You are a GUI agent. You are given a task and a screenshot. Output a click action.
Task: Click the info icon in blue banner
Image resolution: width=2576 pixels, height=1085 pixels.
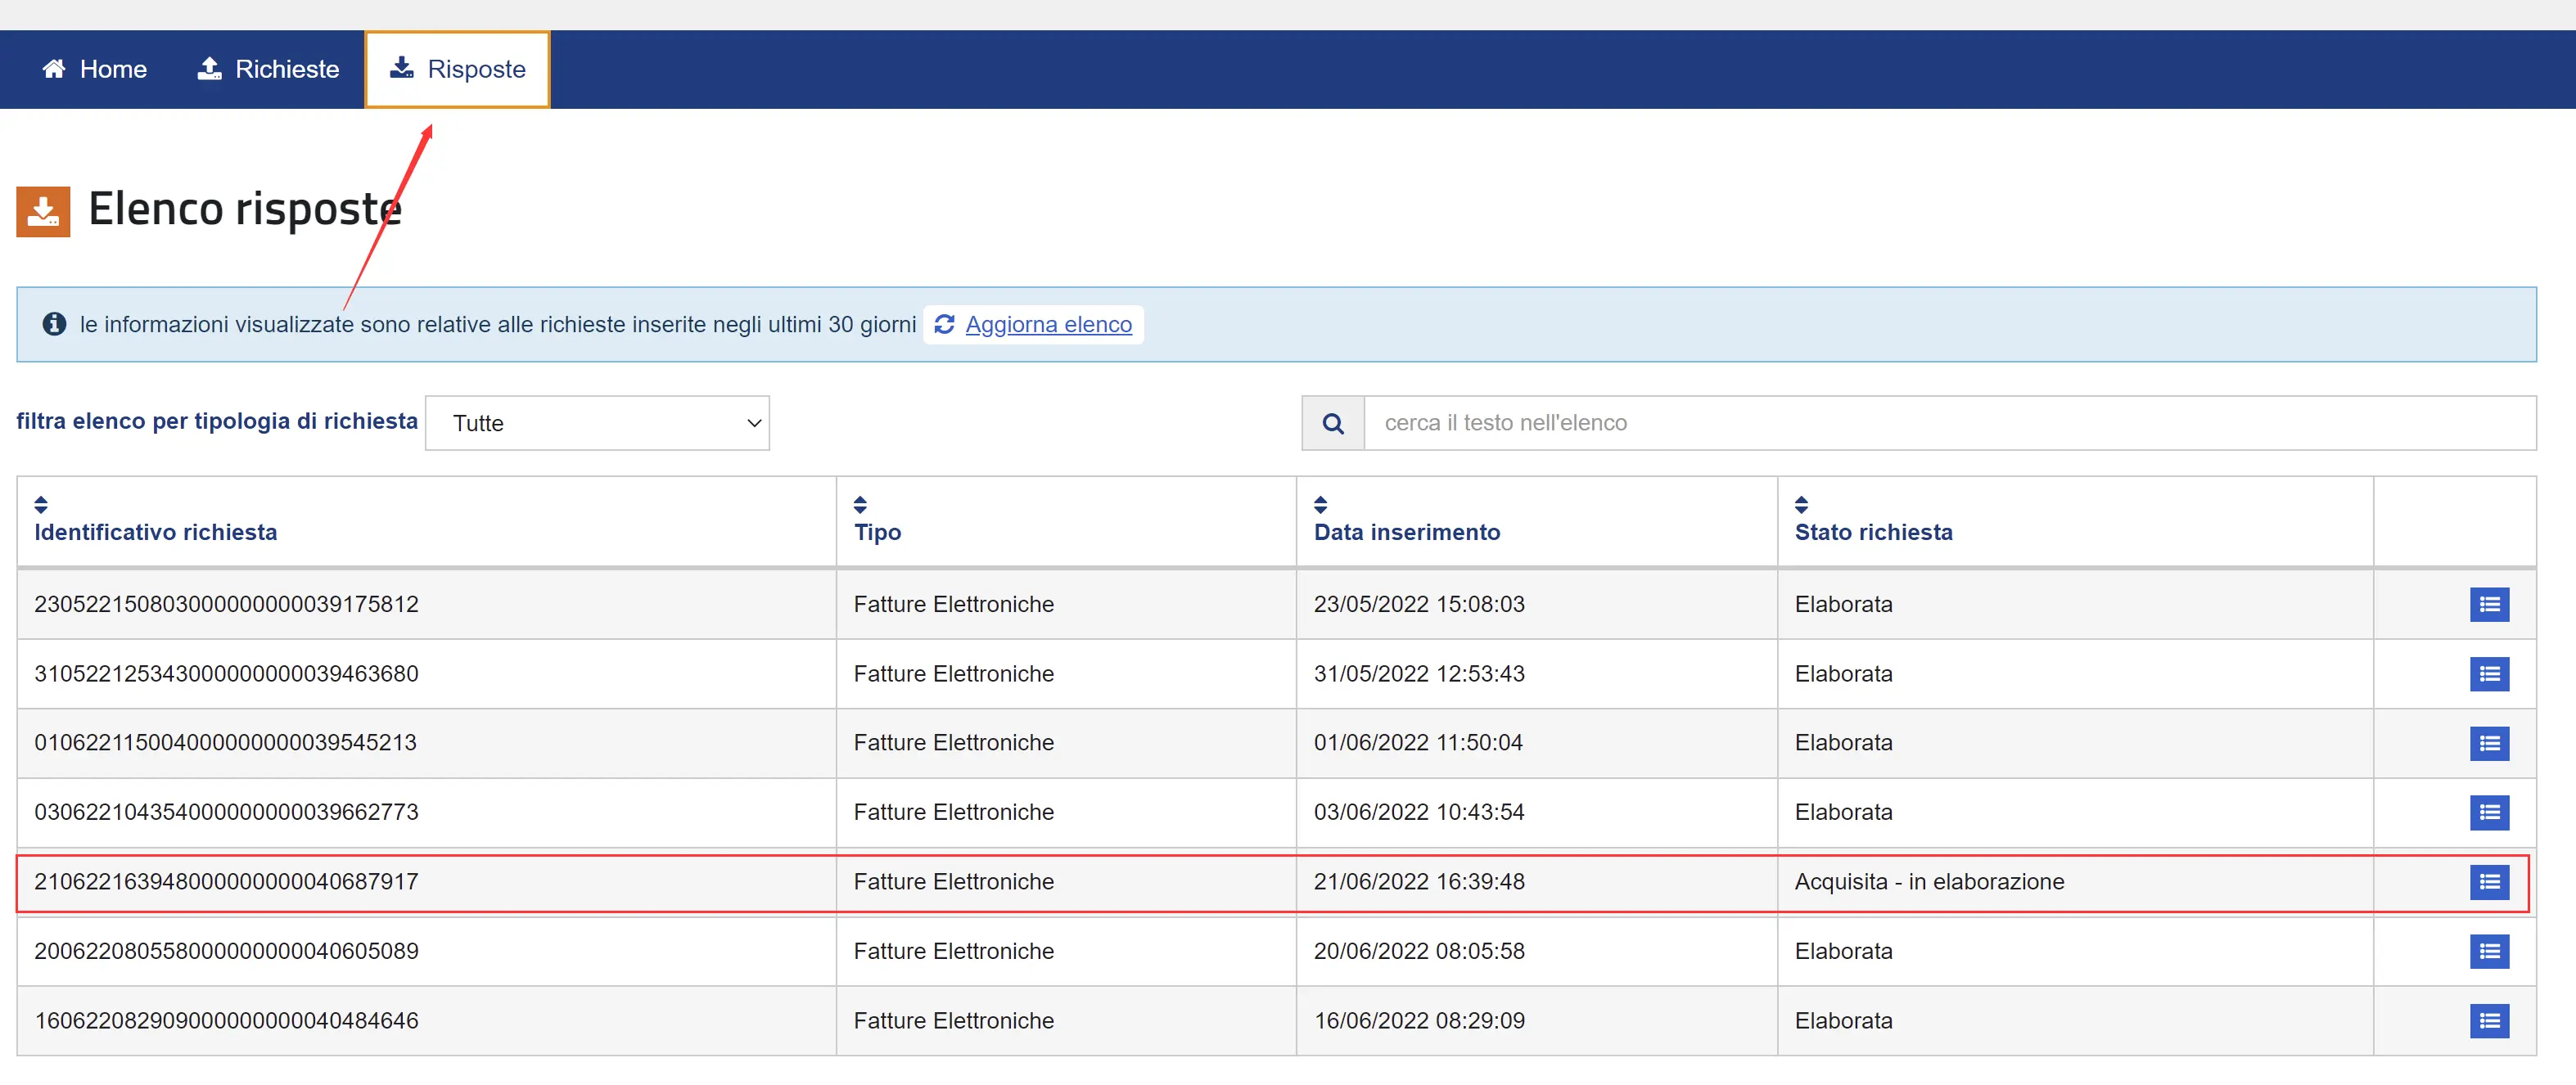pyautogui.click(x=54, y=324)
